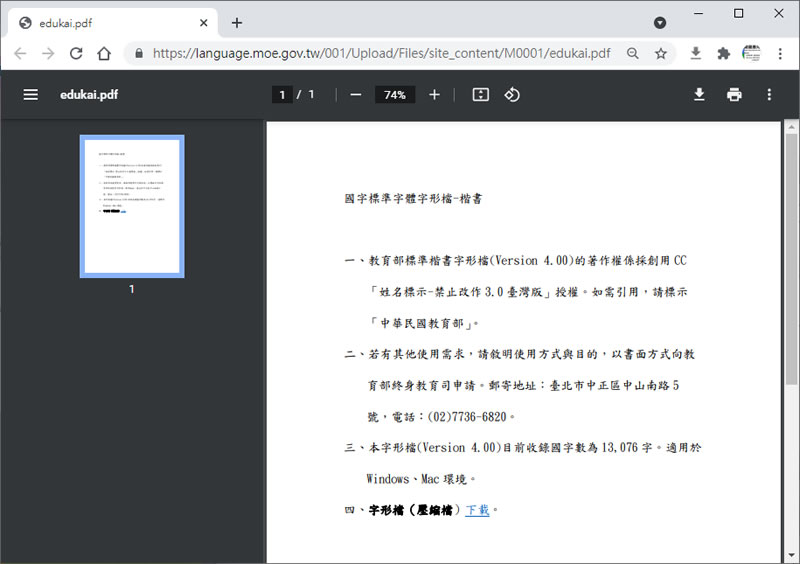Select page 1 thumbnail in sidebar
The width and height of the screenshot is (800, 564).
(132, 206)
